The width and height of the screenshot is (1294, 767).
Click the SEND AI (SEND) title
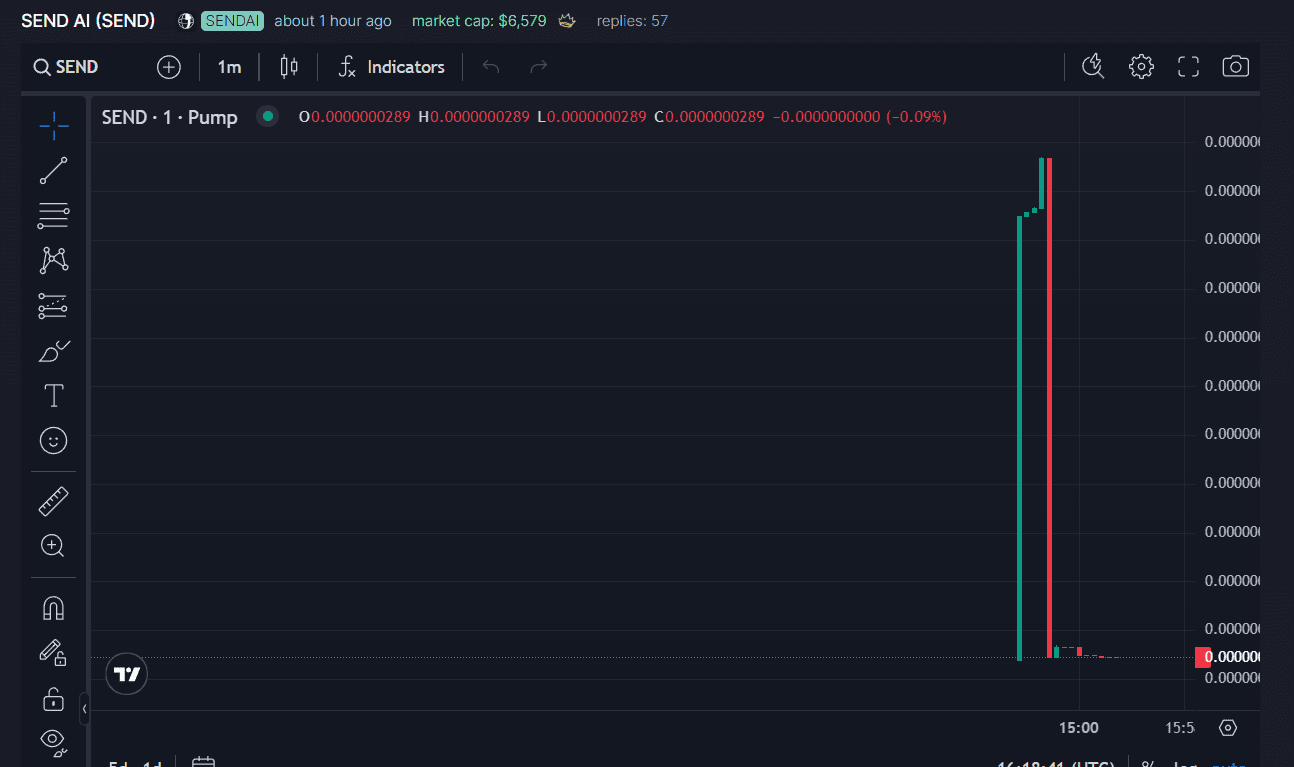[88, 20]
